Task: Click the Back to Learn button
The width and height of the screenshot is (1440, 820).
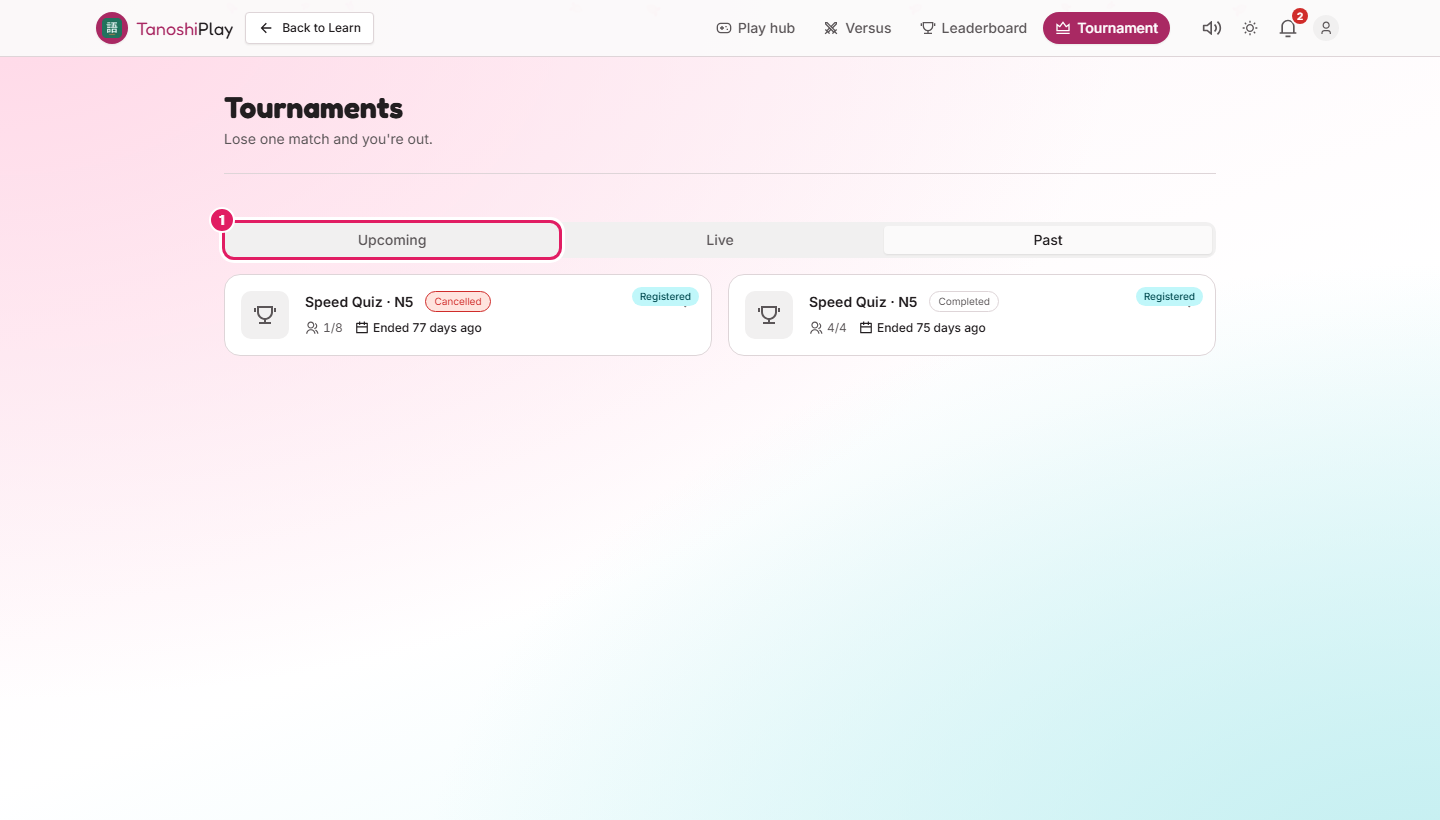Action: click(x=310, y=28)
